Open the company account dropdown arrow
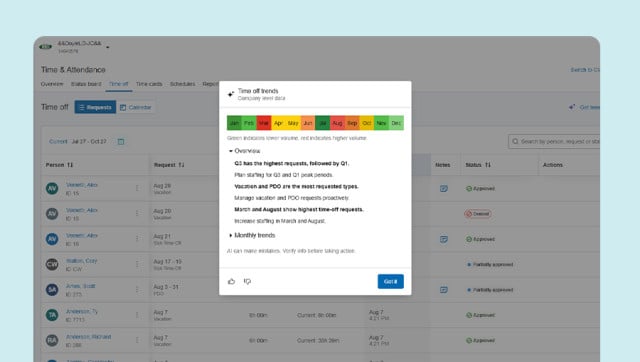 [108, 47]
